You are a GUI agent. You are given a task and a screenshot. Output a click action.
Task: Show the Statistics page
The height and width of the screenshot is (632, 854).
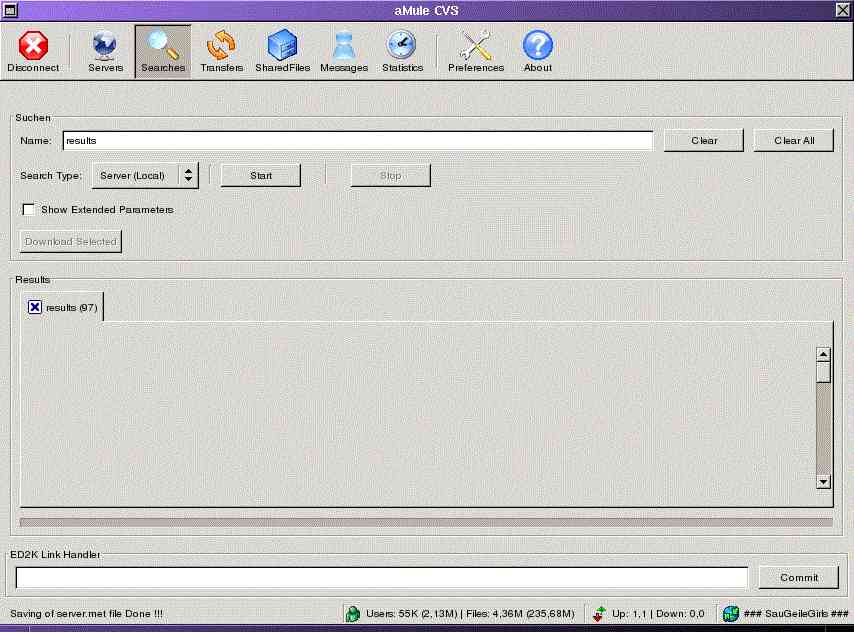(402, 52)
